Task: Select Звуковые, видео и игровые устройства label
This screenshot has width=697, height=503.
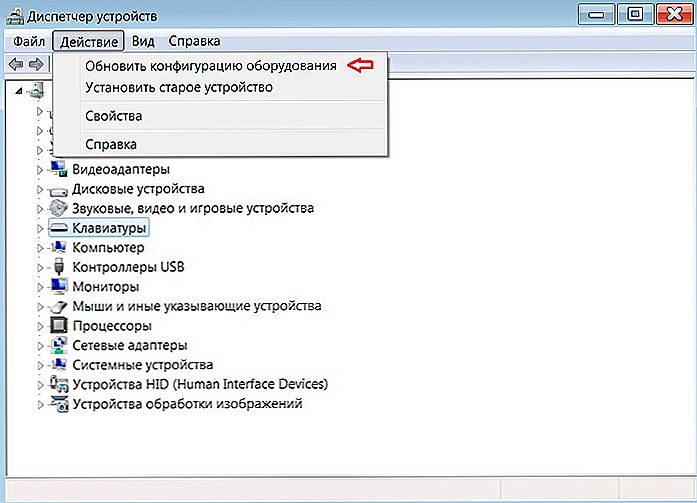Action: coord(193,208)
